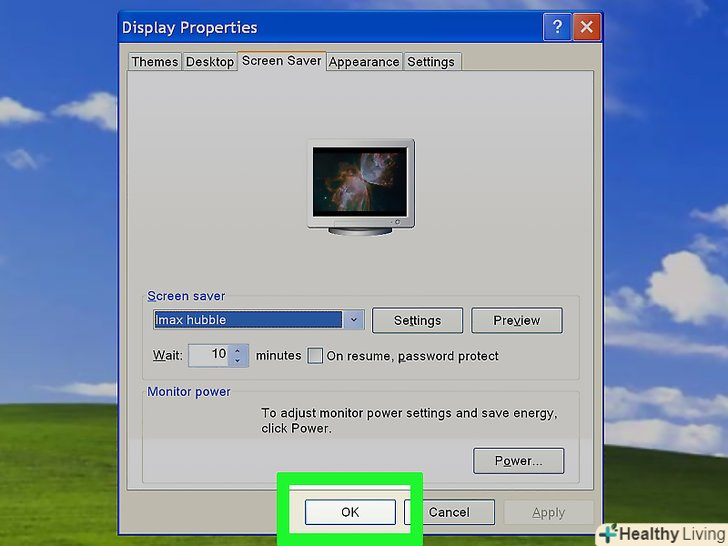Increase wait minutes with up arrow
This screenshot has width=728, height=546.
click(238, 351)
